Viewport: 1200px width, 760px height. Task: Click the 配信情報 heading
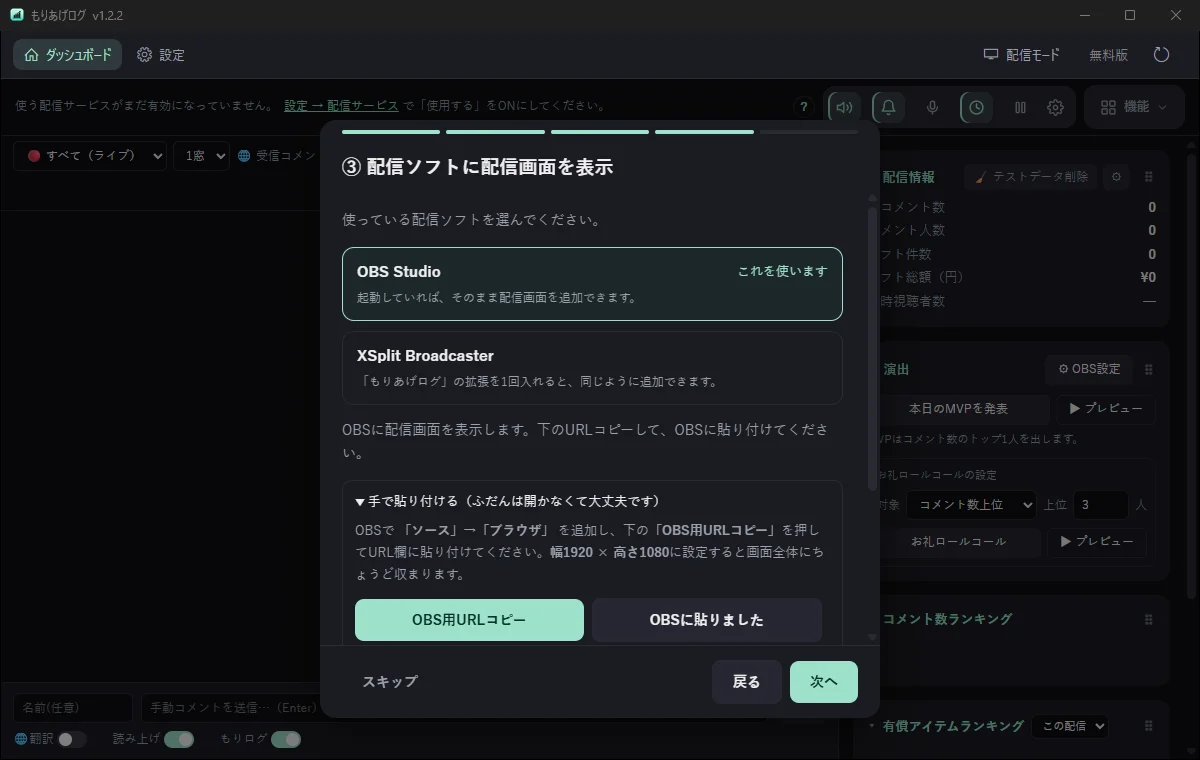point(908,177)
